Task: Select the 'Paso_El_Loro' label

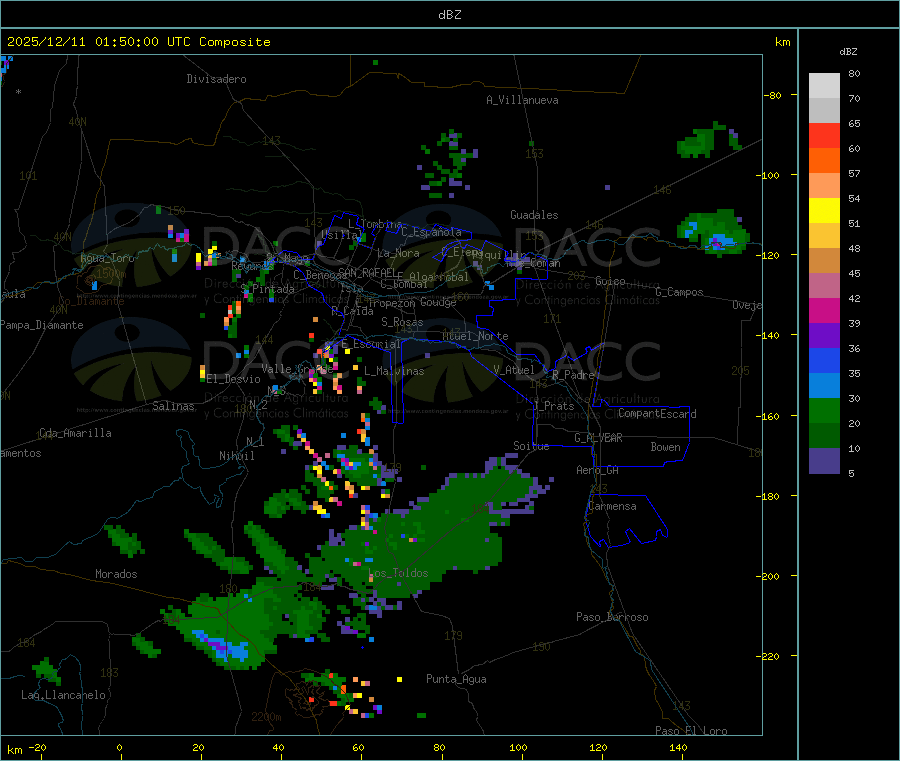Action: click(691, 731)
